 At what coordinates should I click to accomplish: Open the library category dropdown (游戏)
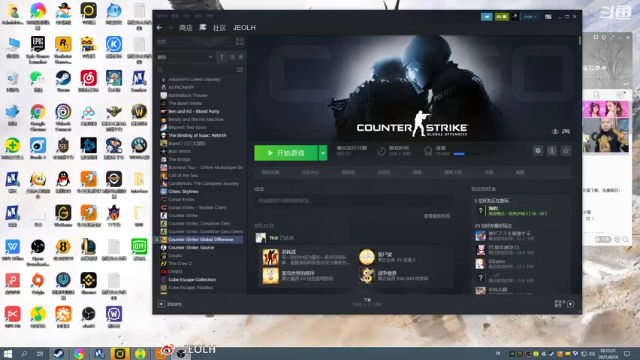click(x=185, y=57)
